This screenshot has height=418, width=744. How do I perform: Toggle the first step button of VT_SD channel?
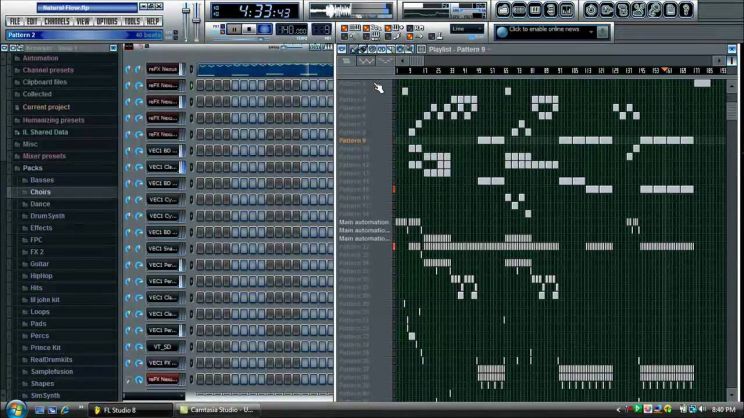tap(200, 347)
